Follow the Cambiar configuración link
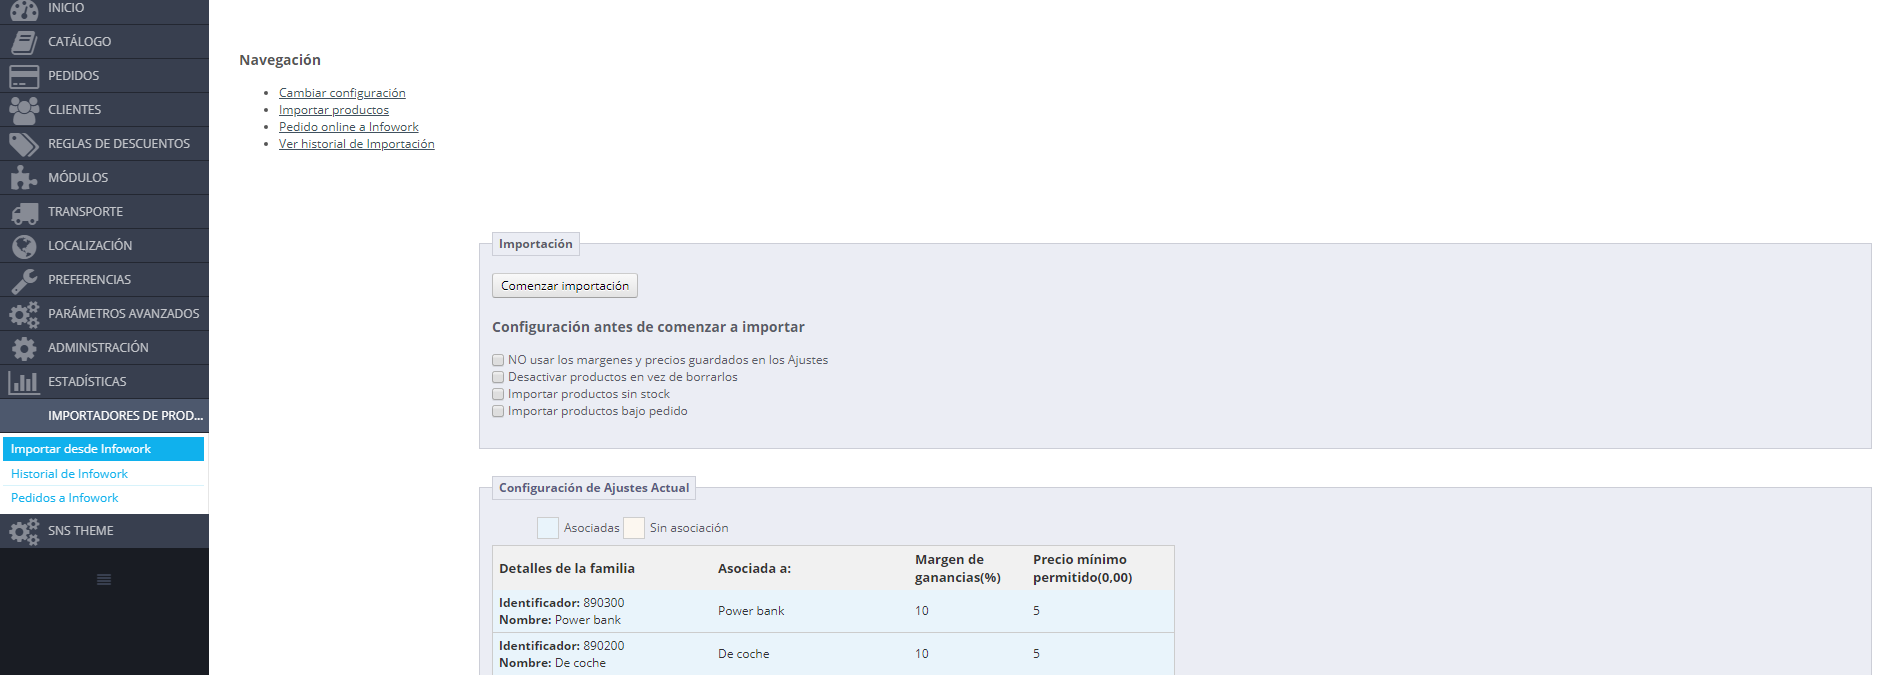 342,93
